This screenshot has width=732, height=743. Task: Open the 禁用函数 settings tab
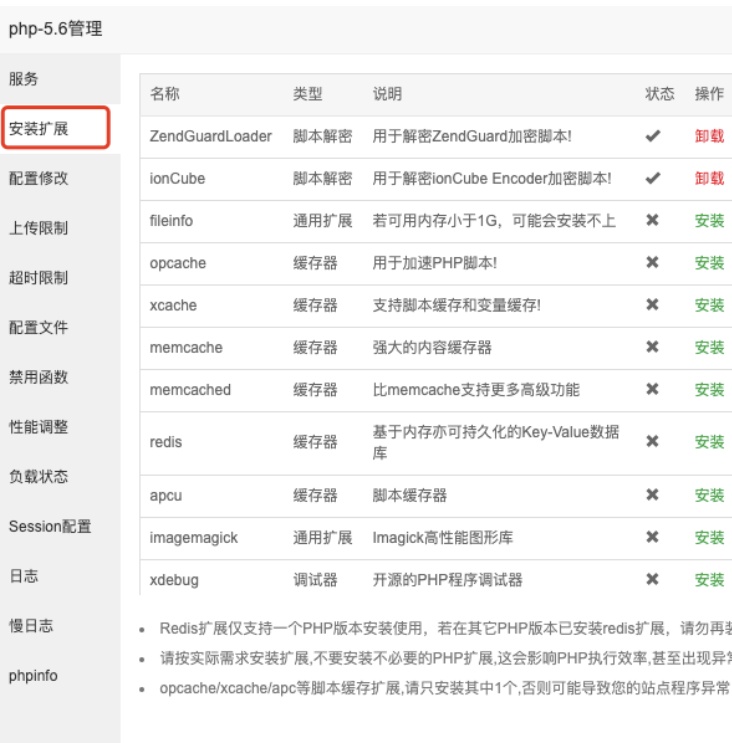click(39, 377)
